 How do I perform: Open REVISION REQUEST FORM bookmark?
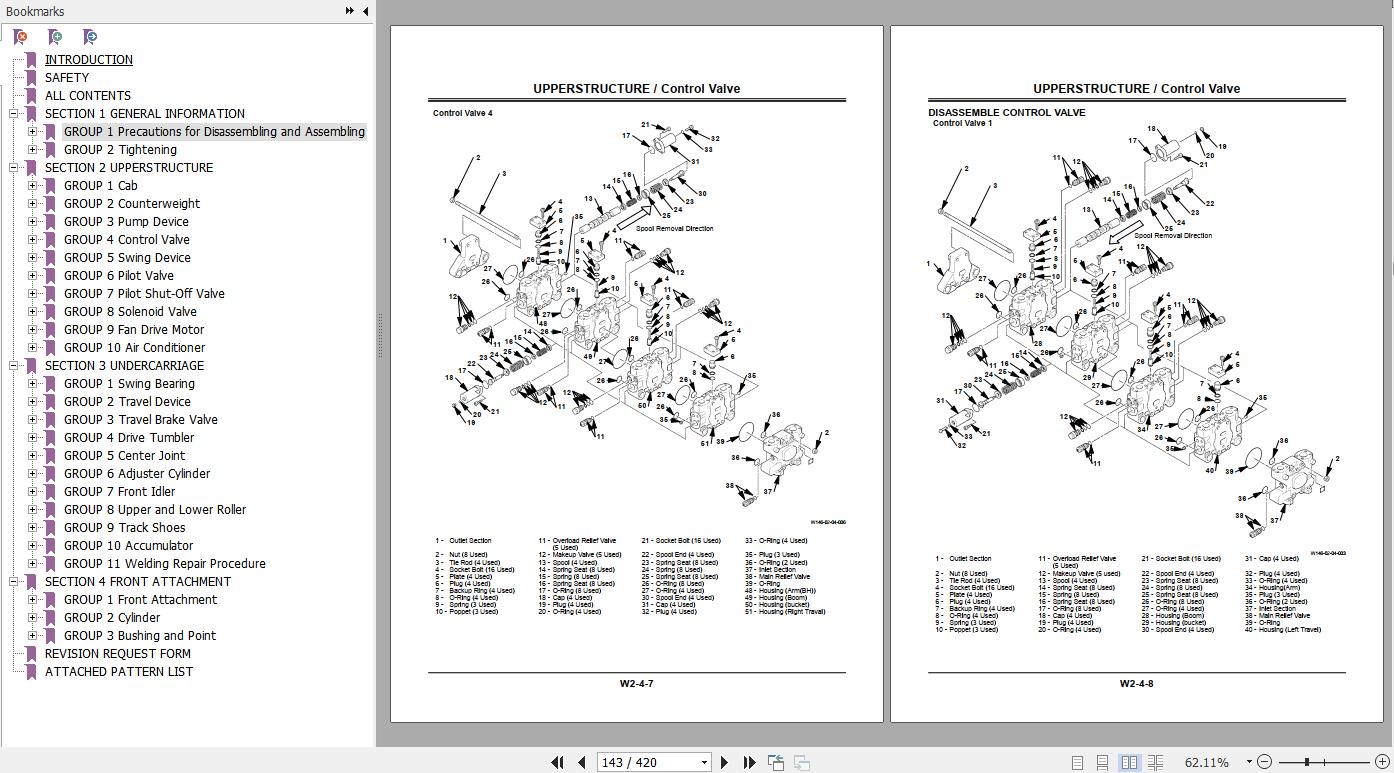pyautogui.click(x=117, y=653)
